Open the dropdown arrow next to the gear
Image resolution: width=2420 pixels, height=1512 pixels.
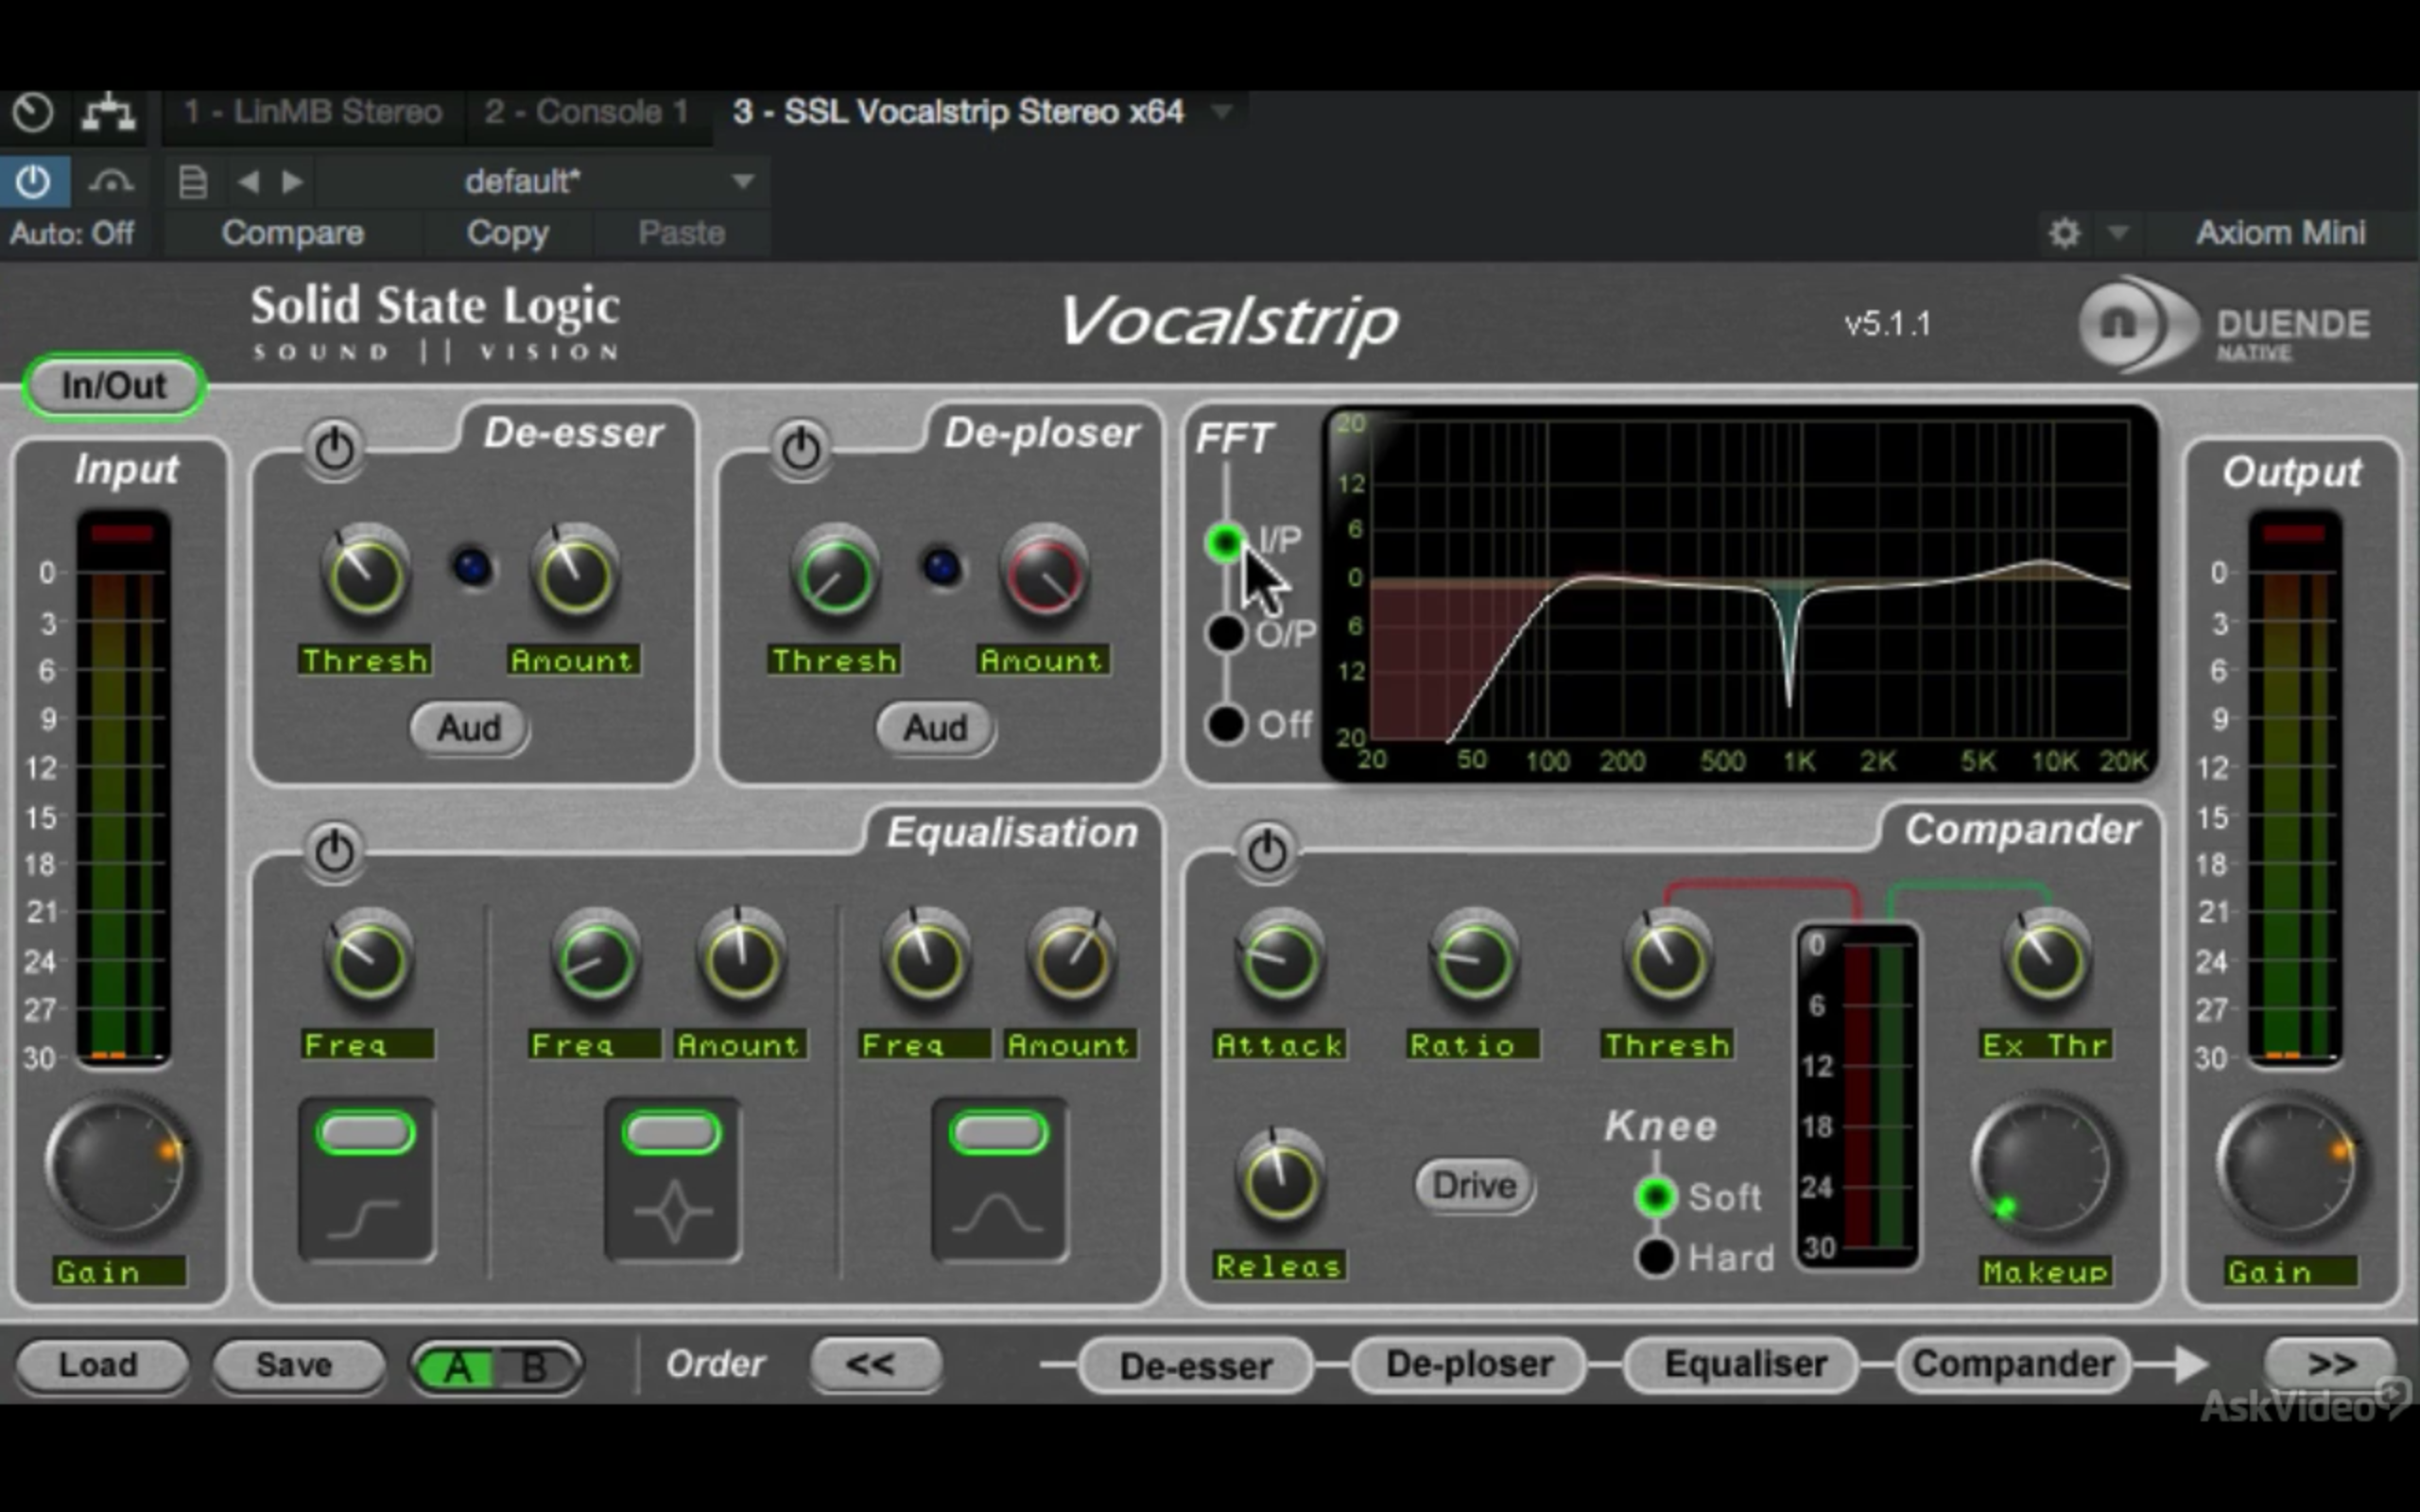tap(2119, 233)
